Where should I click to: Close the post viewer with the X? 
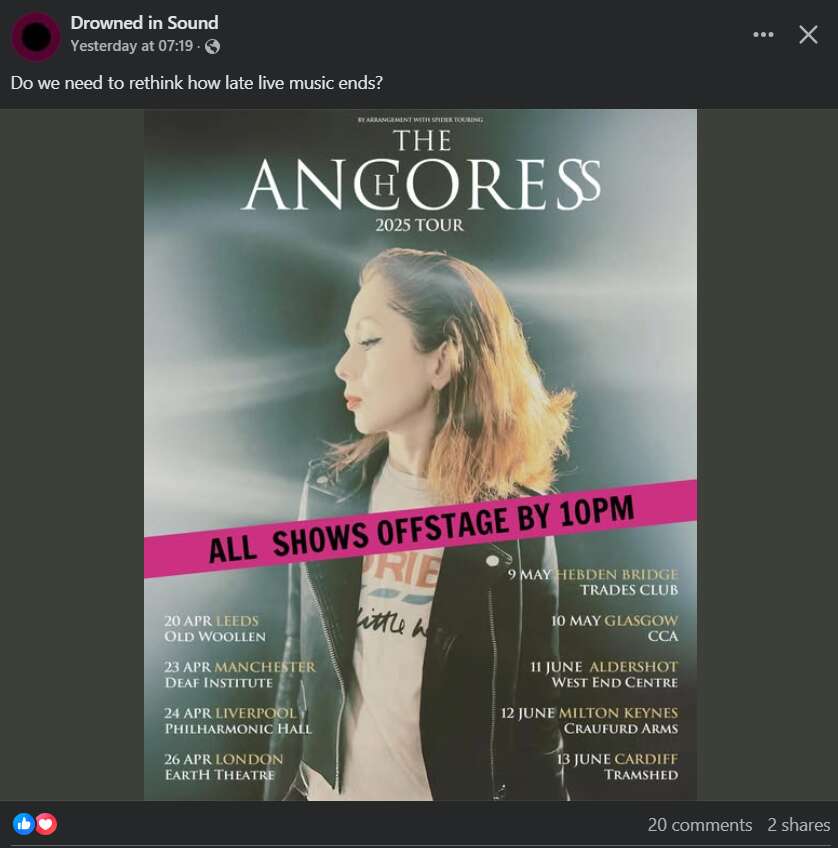pyautogui.click(x=808, y=35)
